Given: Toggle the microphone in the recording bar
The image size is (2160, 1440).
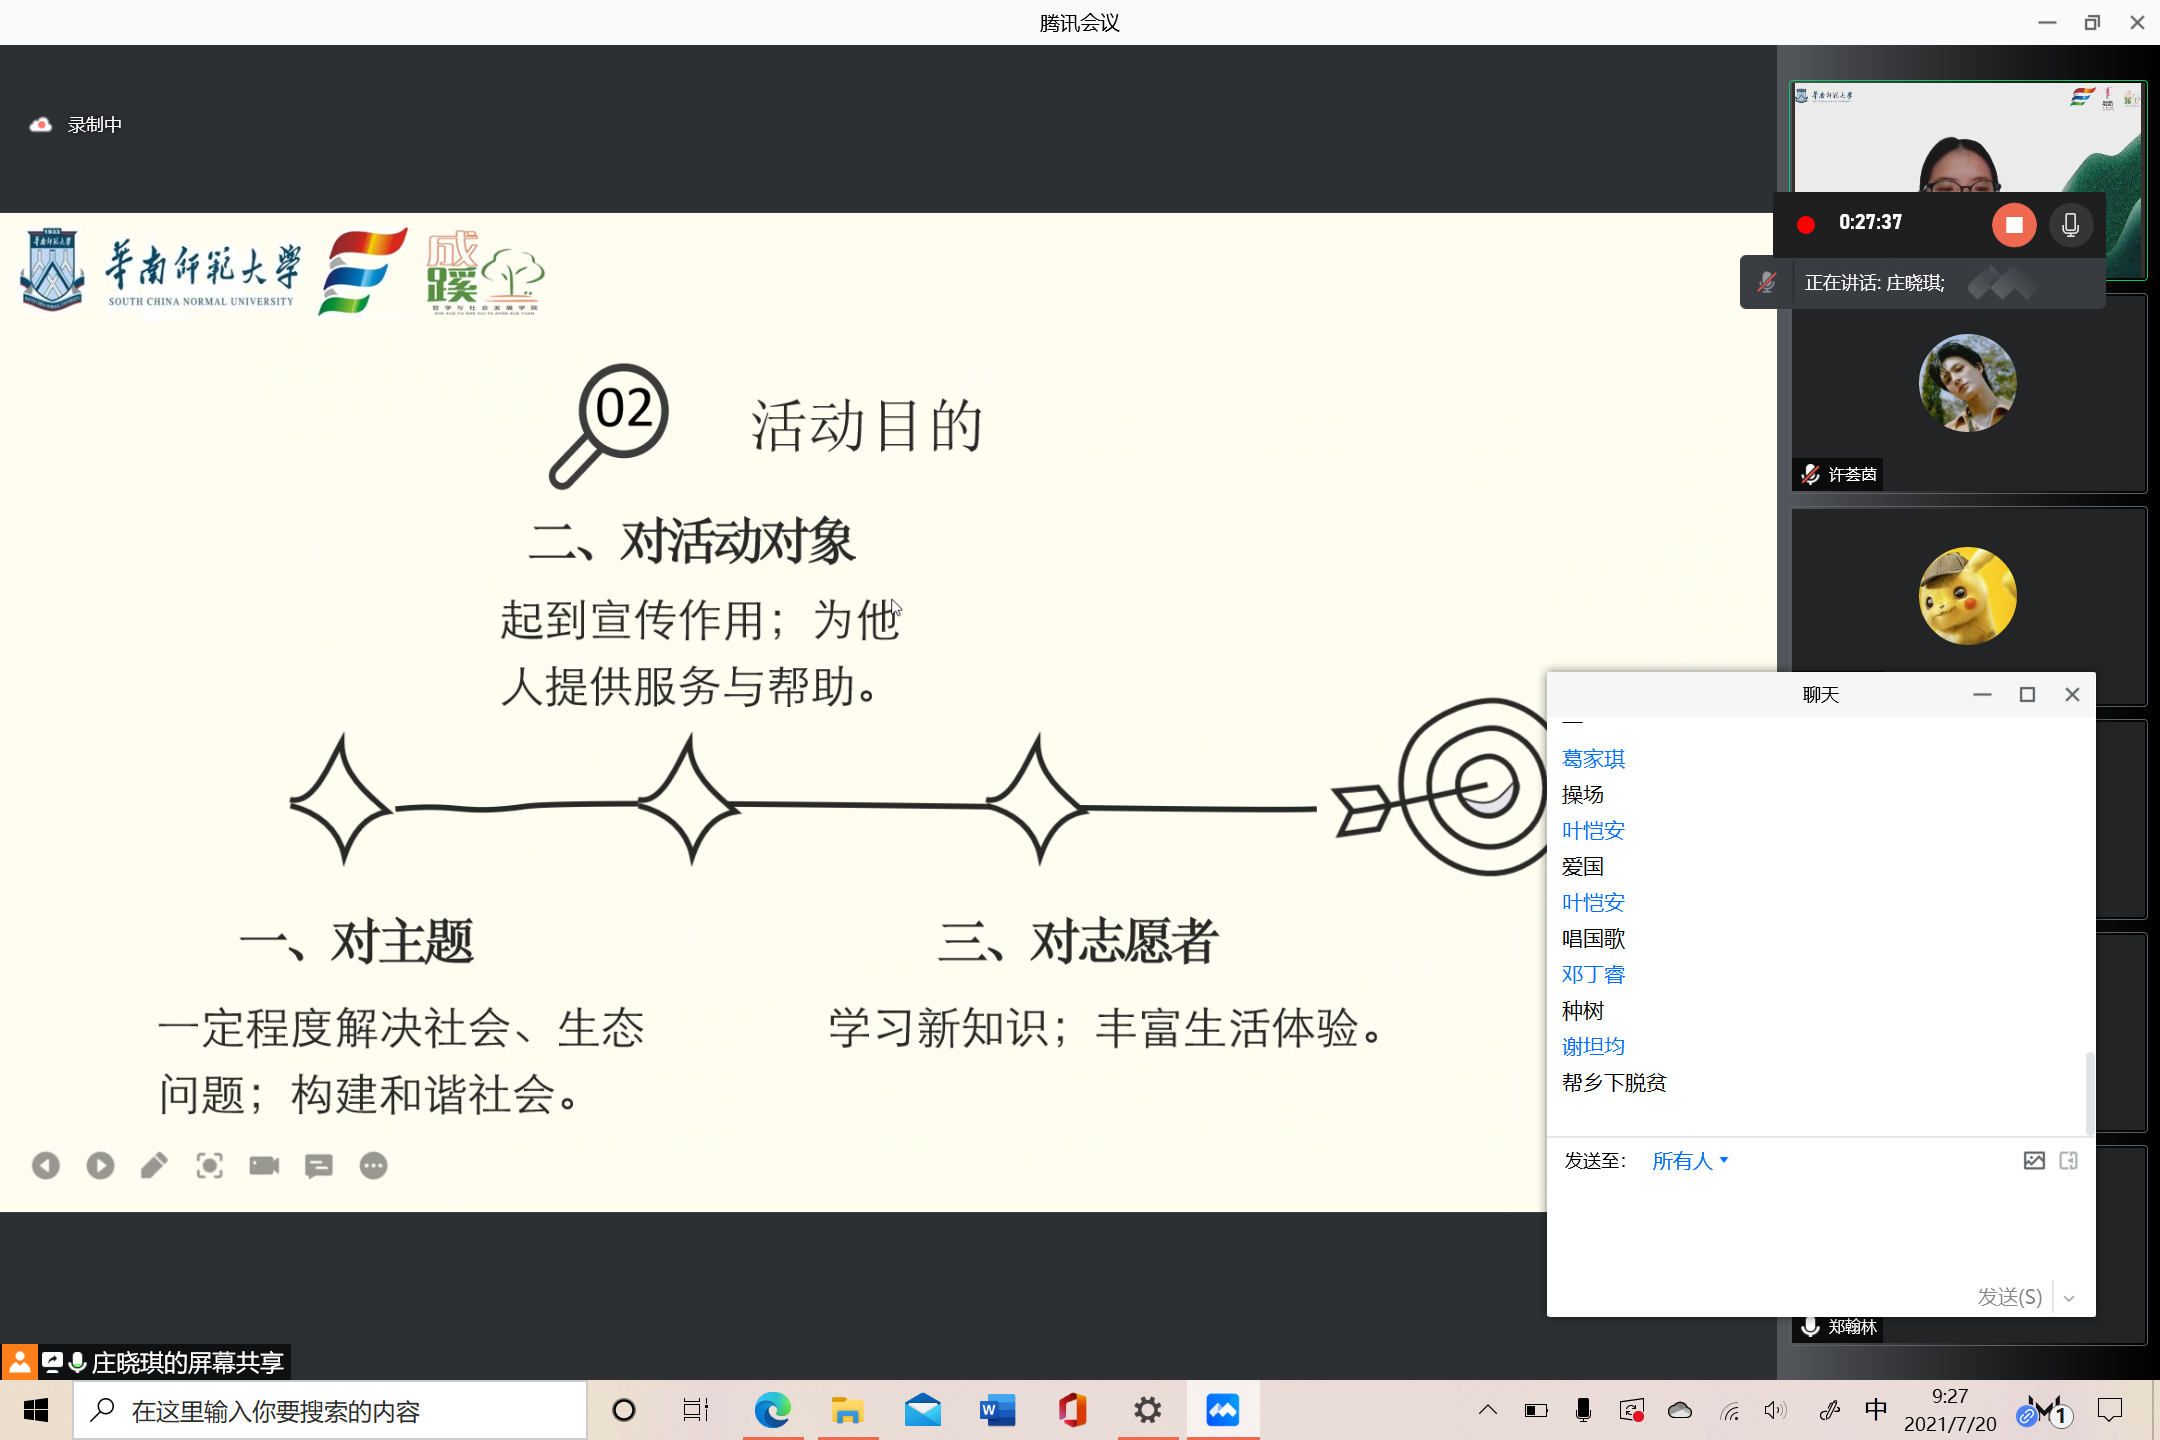Looking at the screenshot, I should tap(2070, 225).
